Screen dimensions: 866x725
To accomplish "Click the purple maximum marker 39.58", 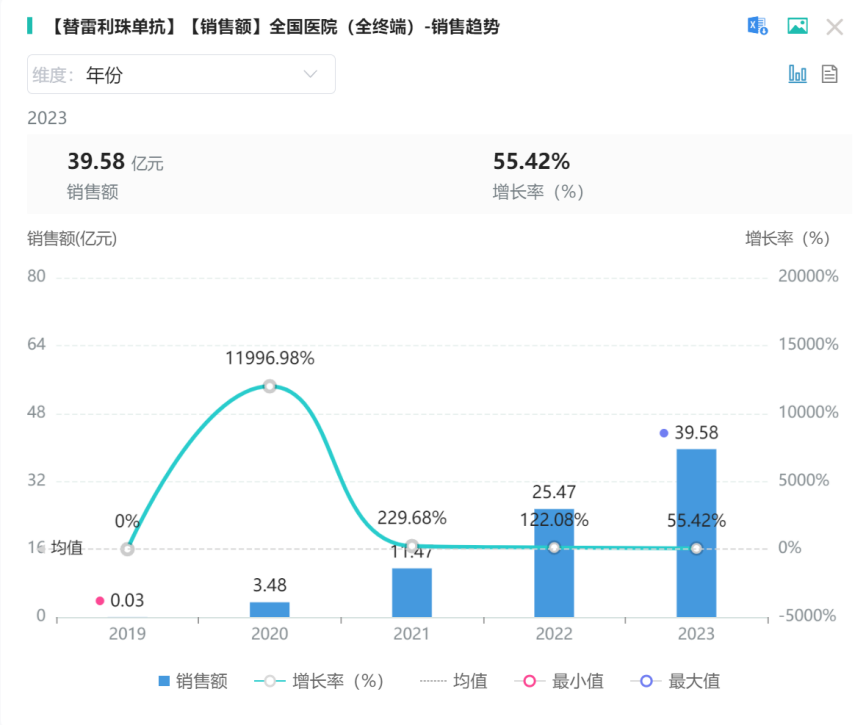I will [x=664, y=433].
